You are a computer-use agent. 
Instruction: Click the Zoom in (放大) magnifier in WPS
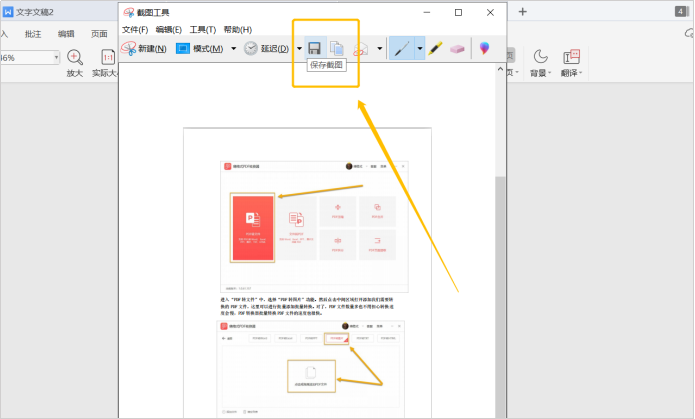(x=74, y=57)
